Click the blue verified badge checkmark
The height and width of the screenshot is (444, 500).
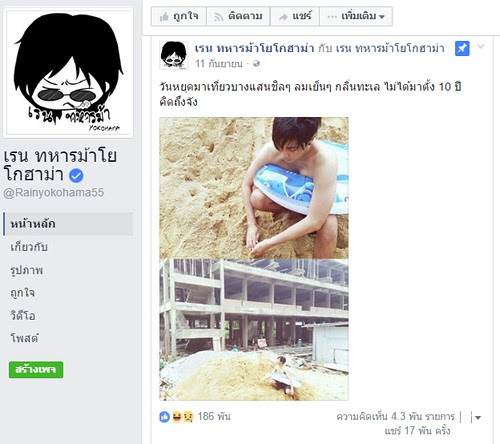76,175
